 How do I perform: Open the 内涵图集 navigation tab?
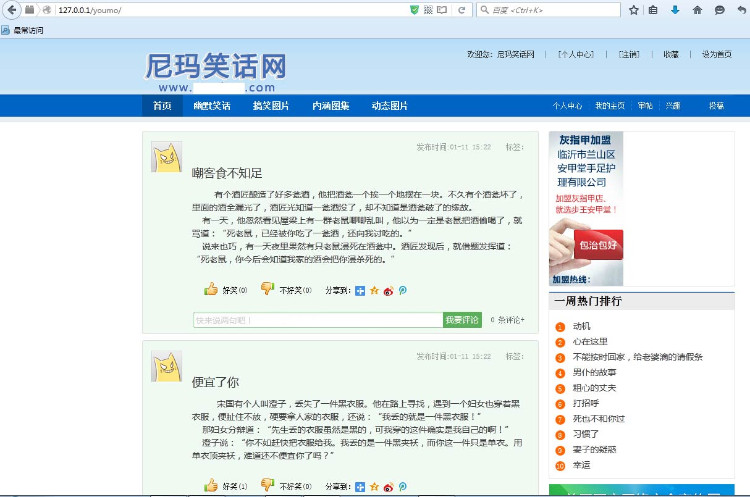331,106
